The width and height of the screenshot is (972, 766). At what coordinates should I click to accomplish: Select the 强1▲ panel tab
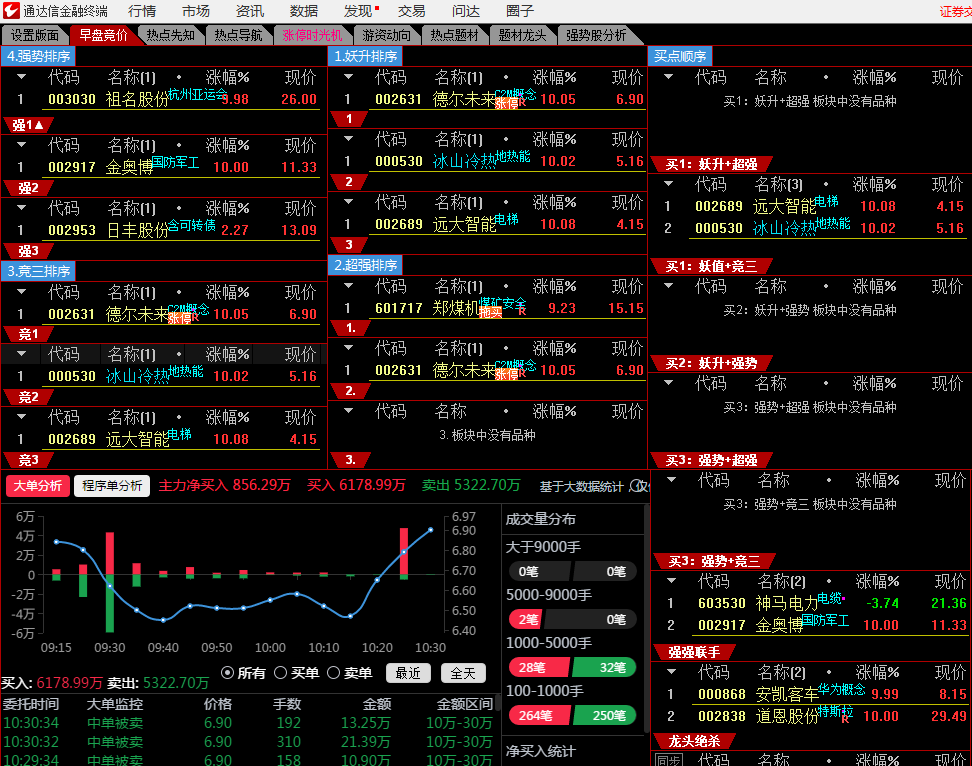pos(28,125)
